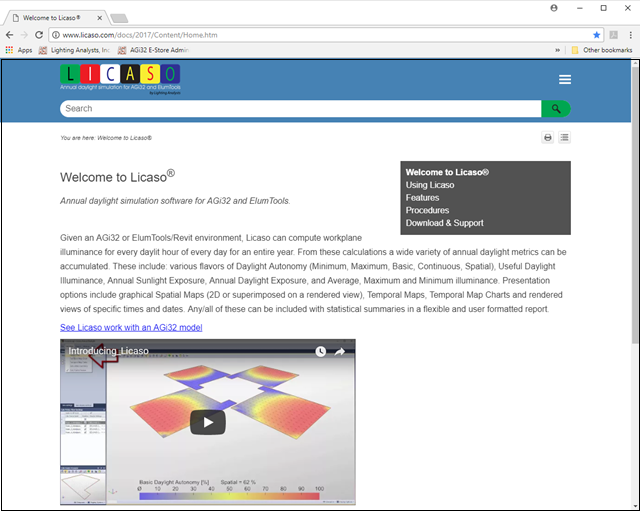640x511 pixels.
Task: Click the icon right of the print icon
Action: tap(564, 138)
